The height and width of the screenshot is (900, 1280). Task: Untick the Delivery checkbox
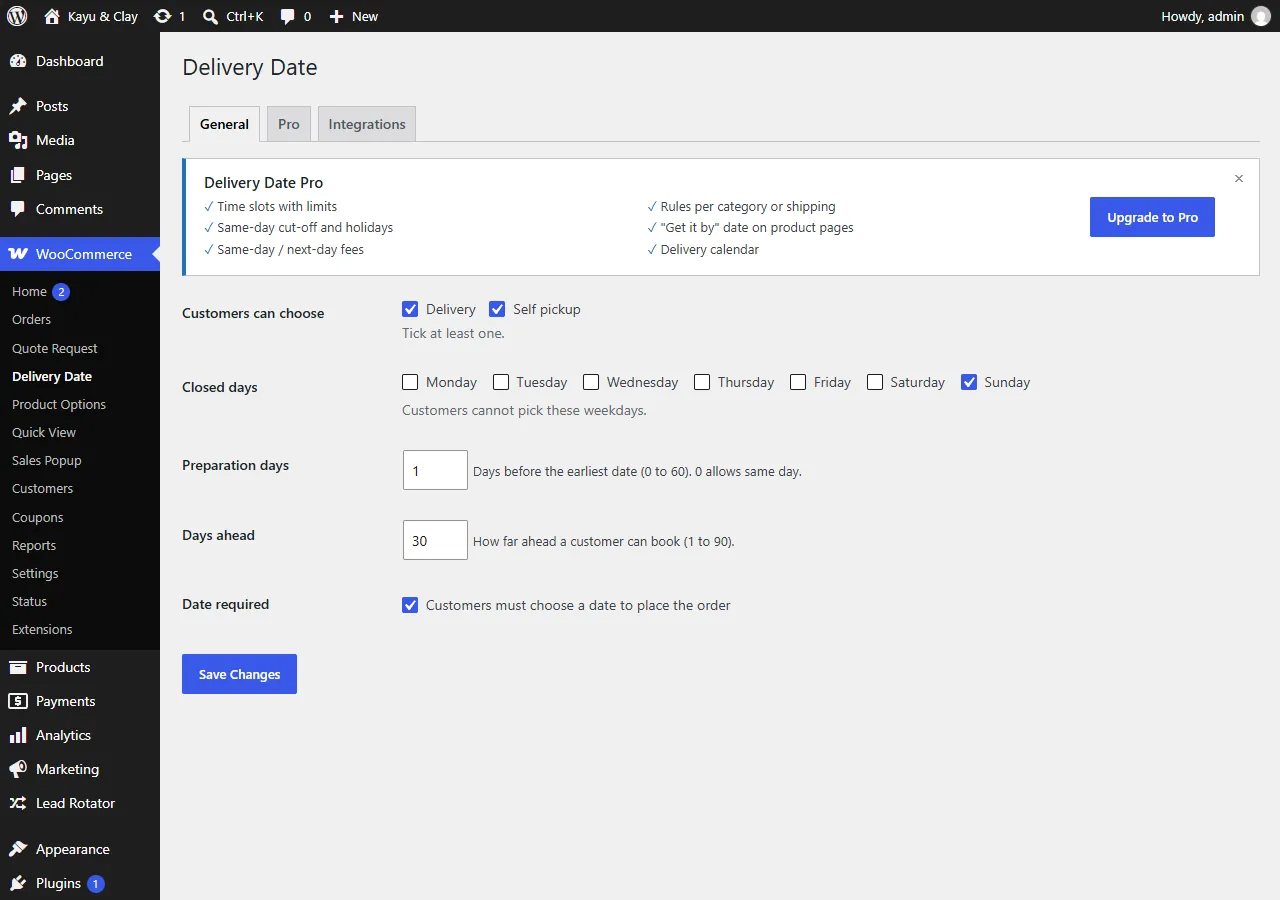pos(410,309)
